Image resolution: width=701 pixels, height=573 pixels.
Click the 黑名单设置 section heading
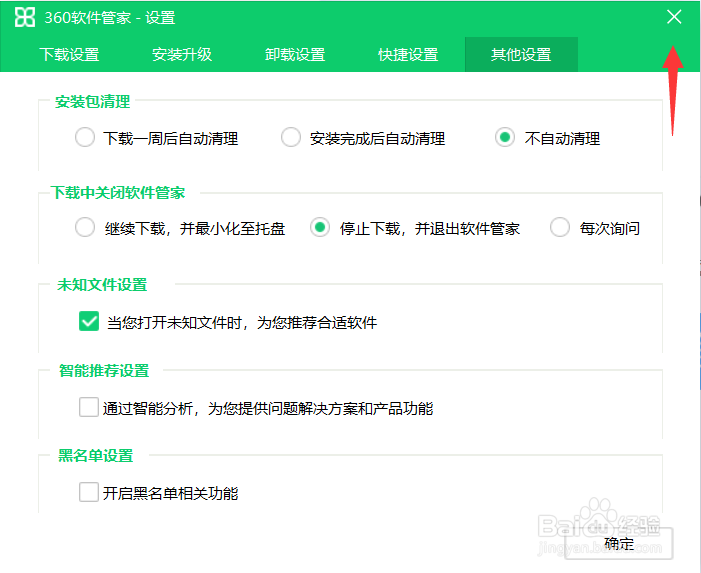tap(96, 456)
